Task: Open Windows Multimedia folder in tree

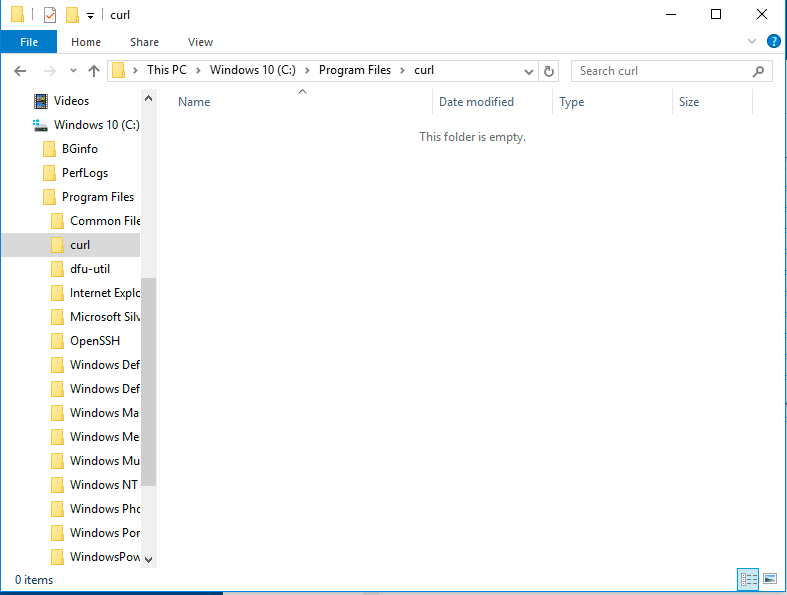Action: point(104,461)
